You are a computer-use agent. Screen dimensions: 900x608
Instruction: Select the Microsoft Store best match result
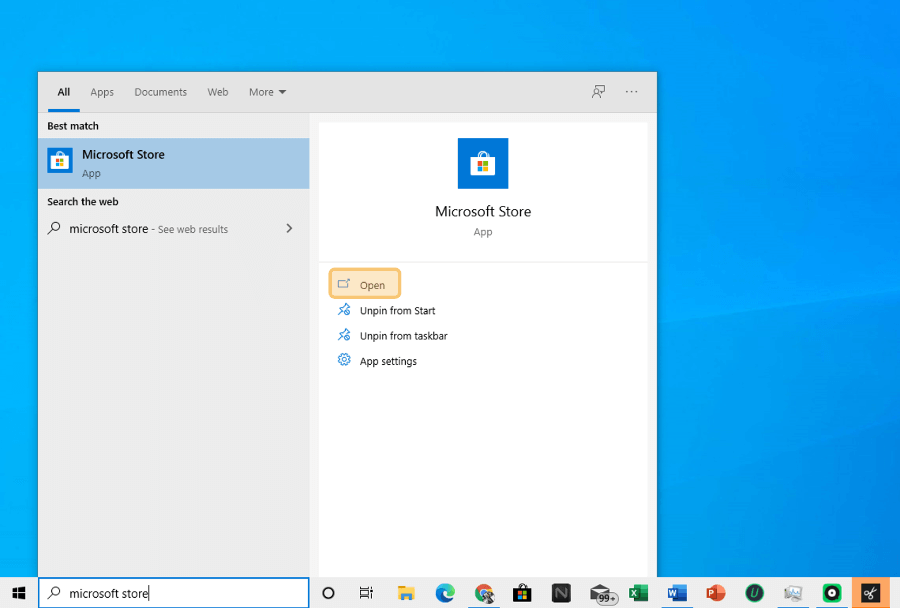173,163
